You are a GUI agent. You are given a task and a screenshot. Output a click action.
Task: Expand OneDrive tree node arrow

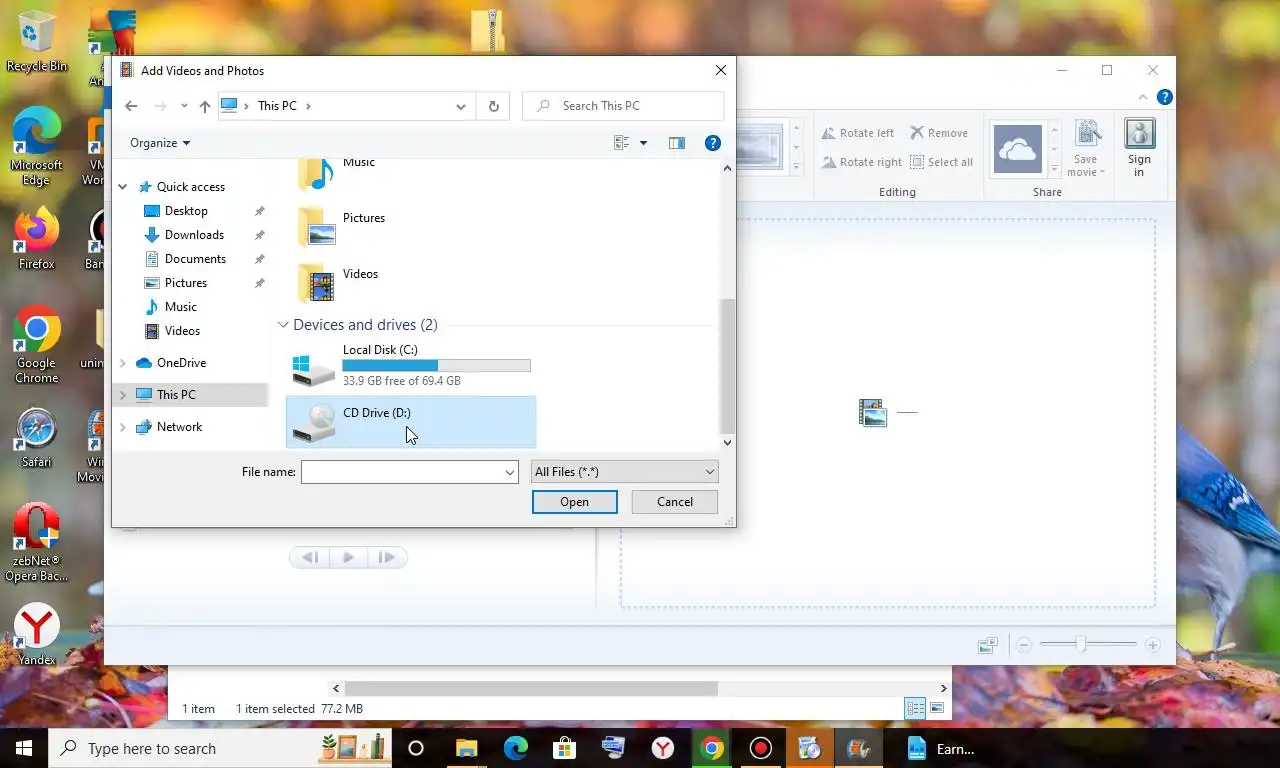[123, 363]
